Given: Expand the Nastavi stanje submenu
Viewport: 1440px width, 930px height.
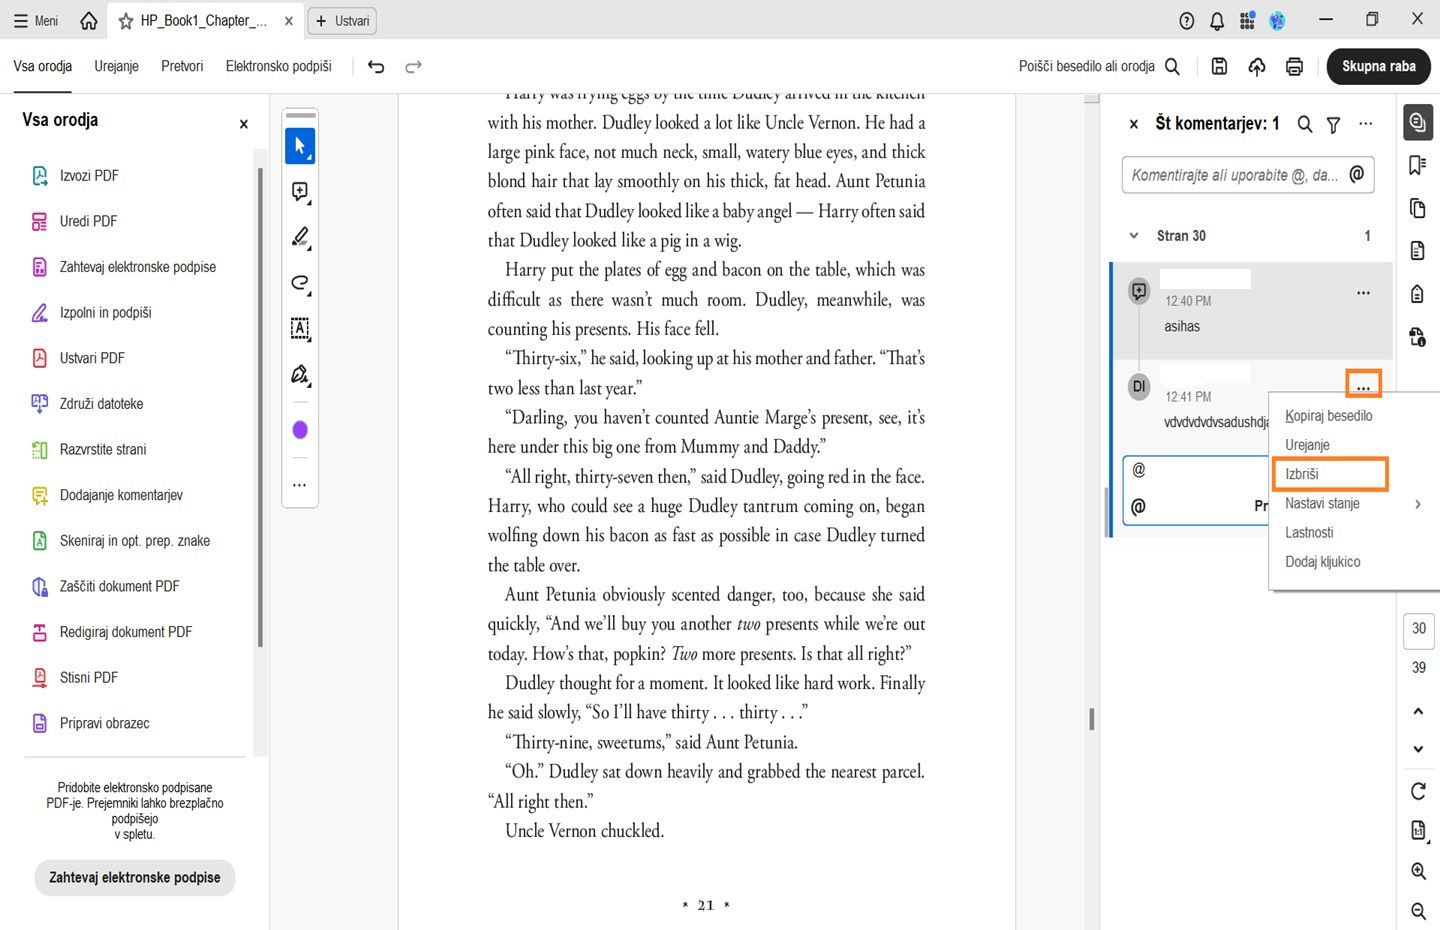Looking at the screenshot, I should pos(1353,504).
